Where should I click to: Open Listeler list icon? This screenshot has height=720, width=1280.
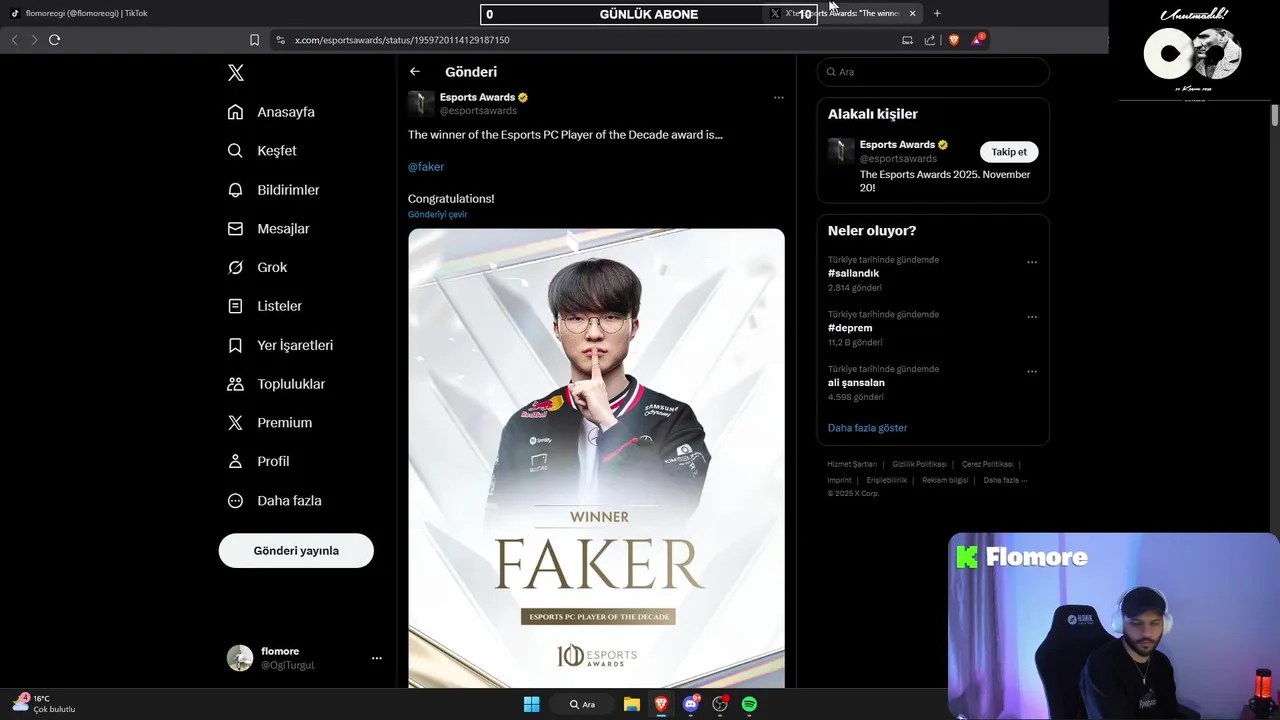tap(235, 306)
